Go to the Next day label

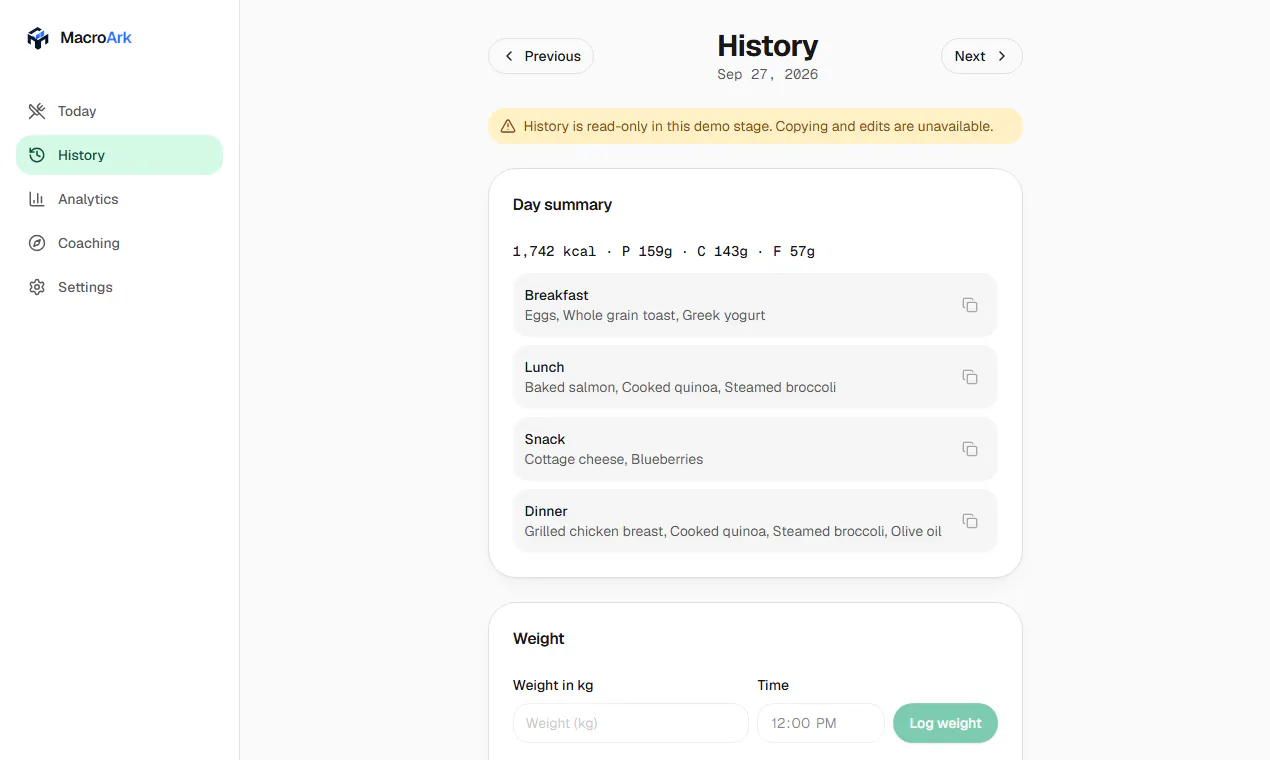[x=970, y=56]
